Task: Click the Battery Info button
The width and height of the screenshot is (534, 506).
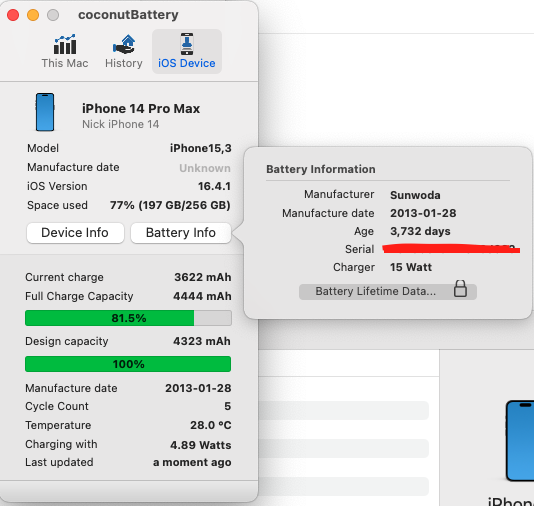Action: (181, 233)
